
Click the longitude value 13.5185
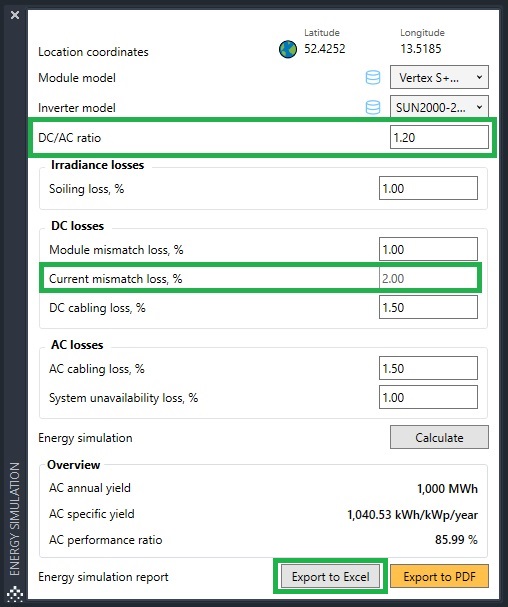(x=420, y=49)
